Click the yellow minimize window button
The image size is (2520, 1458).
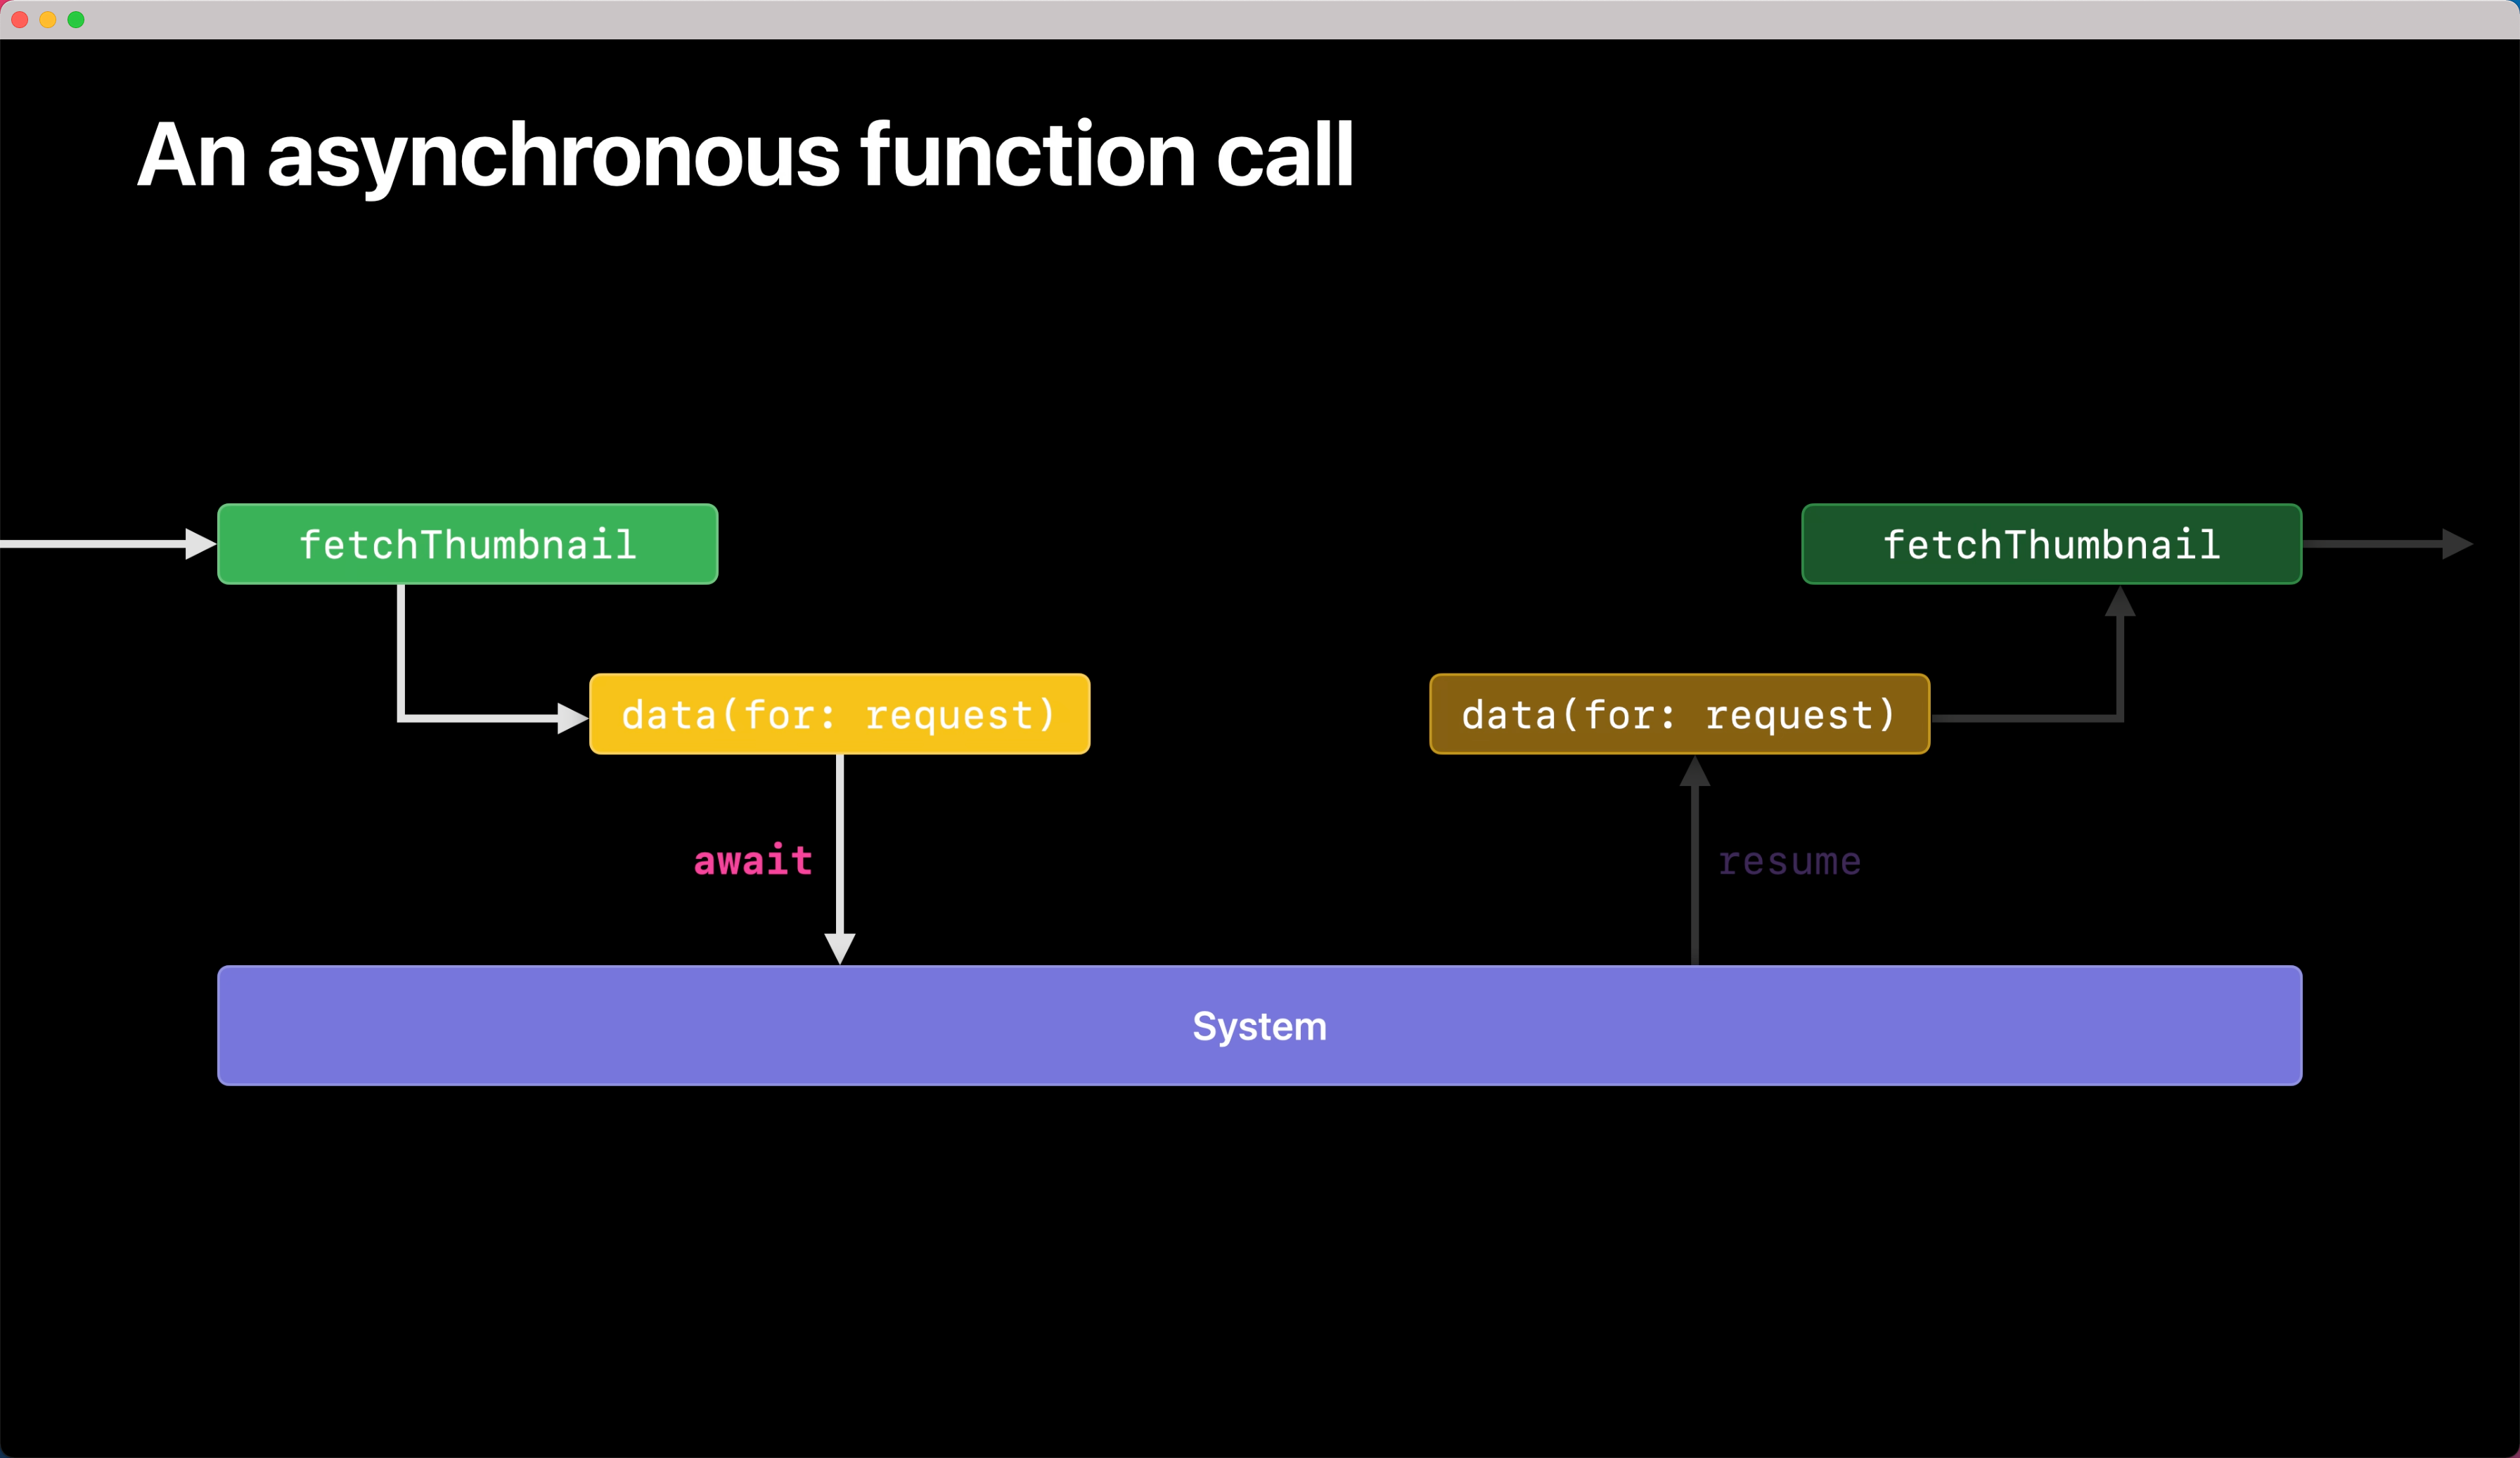[47, 20]
